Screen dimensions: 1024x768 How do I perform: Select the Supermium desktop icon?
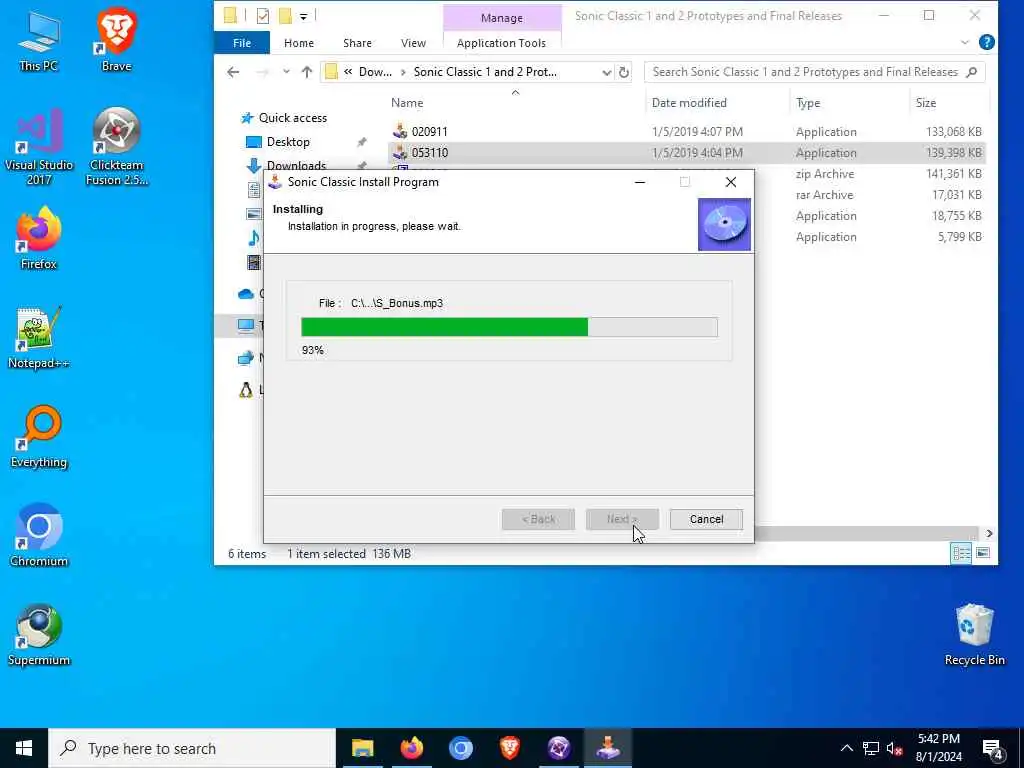click(x=39, y=635)
